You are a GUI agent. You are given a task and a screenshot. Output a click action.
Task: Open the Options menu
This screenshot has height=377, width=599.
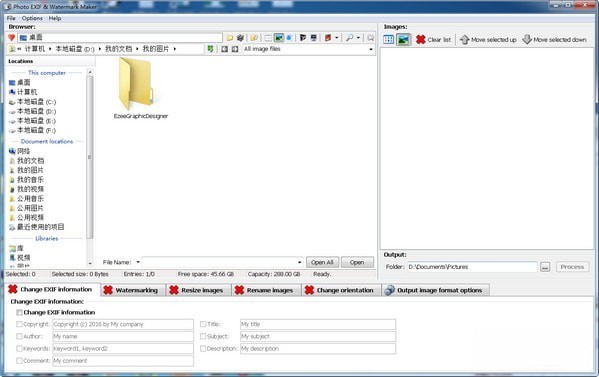click(x=32, y=18)
